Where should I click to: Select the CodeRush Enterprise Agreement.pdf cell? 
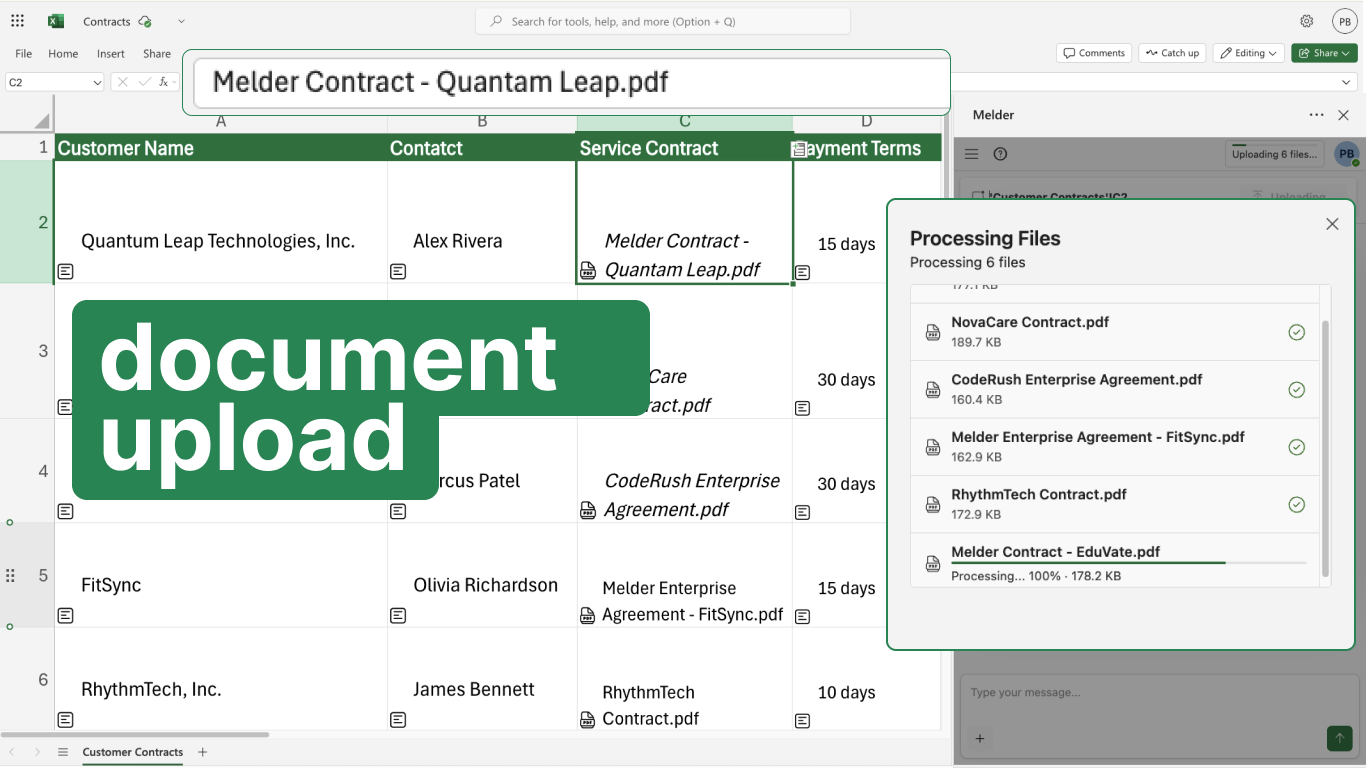(x=685, y=471)
